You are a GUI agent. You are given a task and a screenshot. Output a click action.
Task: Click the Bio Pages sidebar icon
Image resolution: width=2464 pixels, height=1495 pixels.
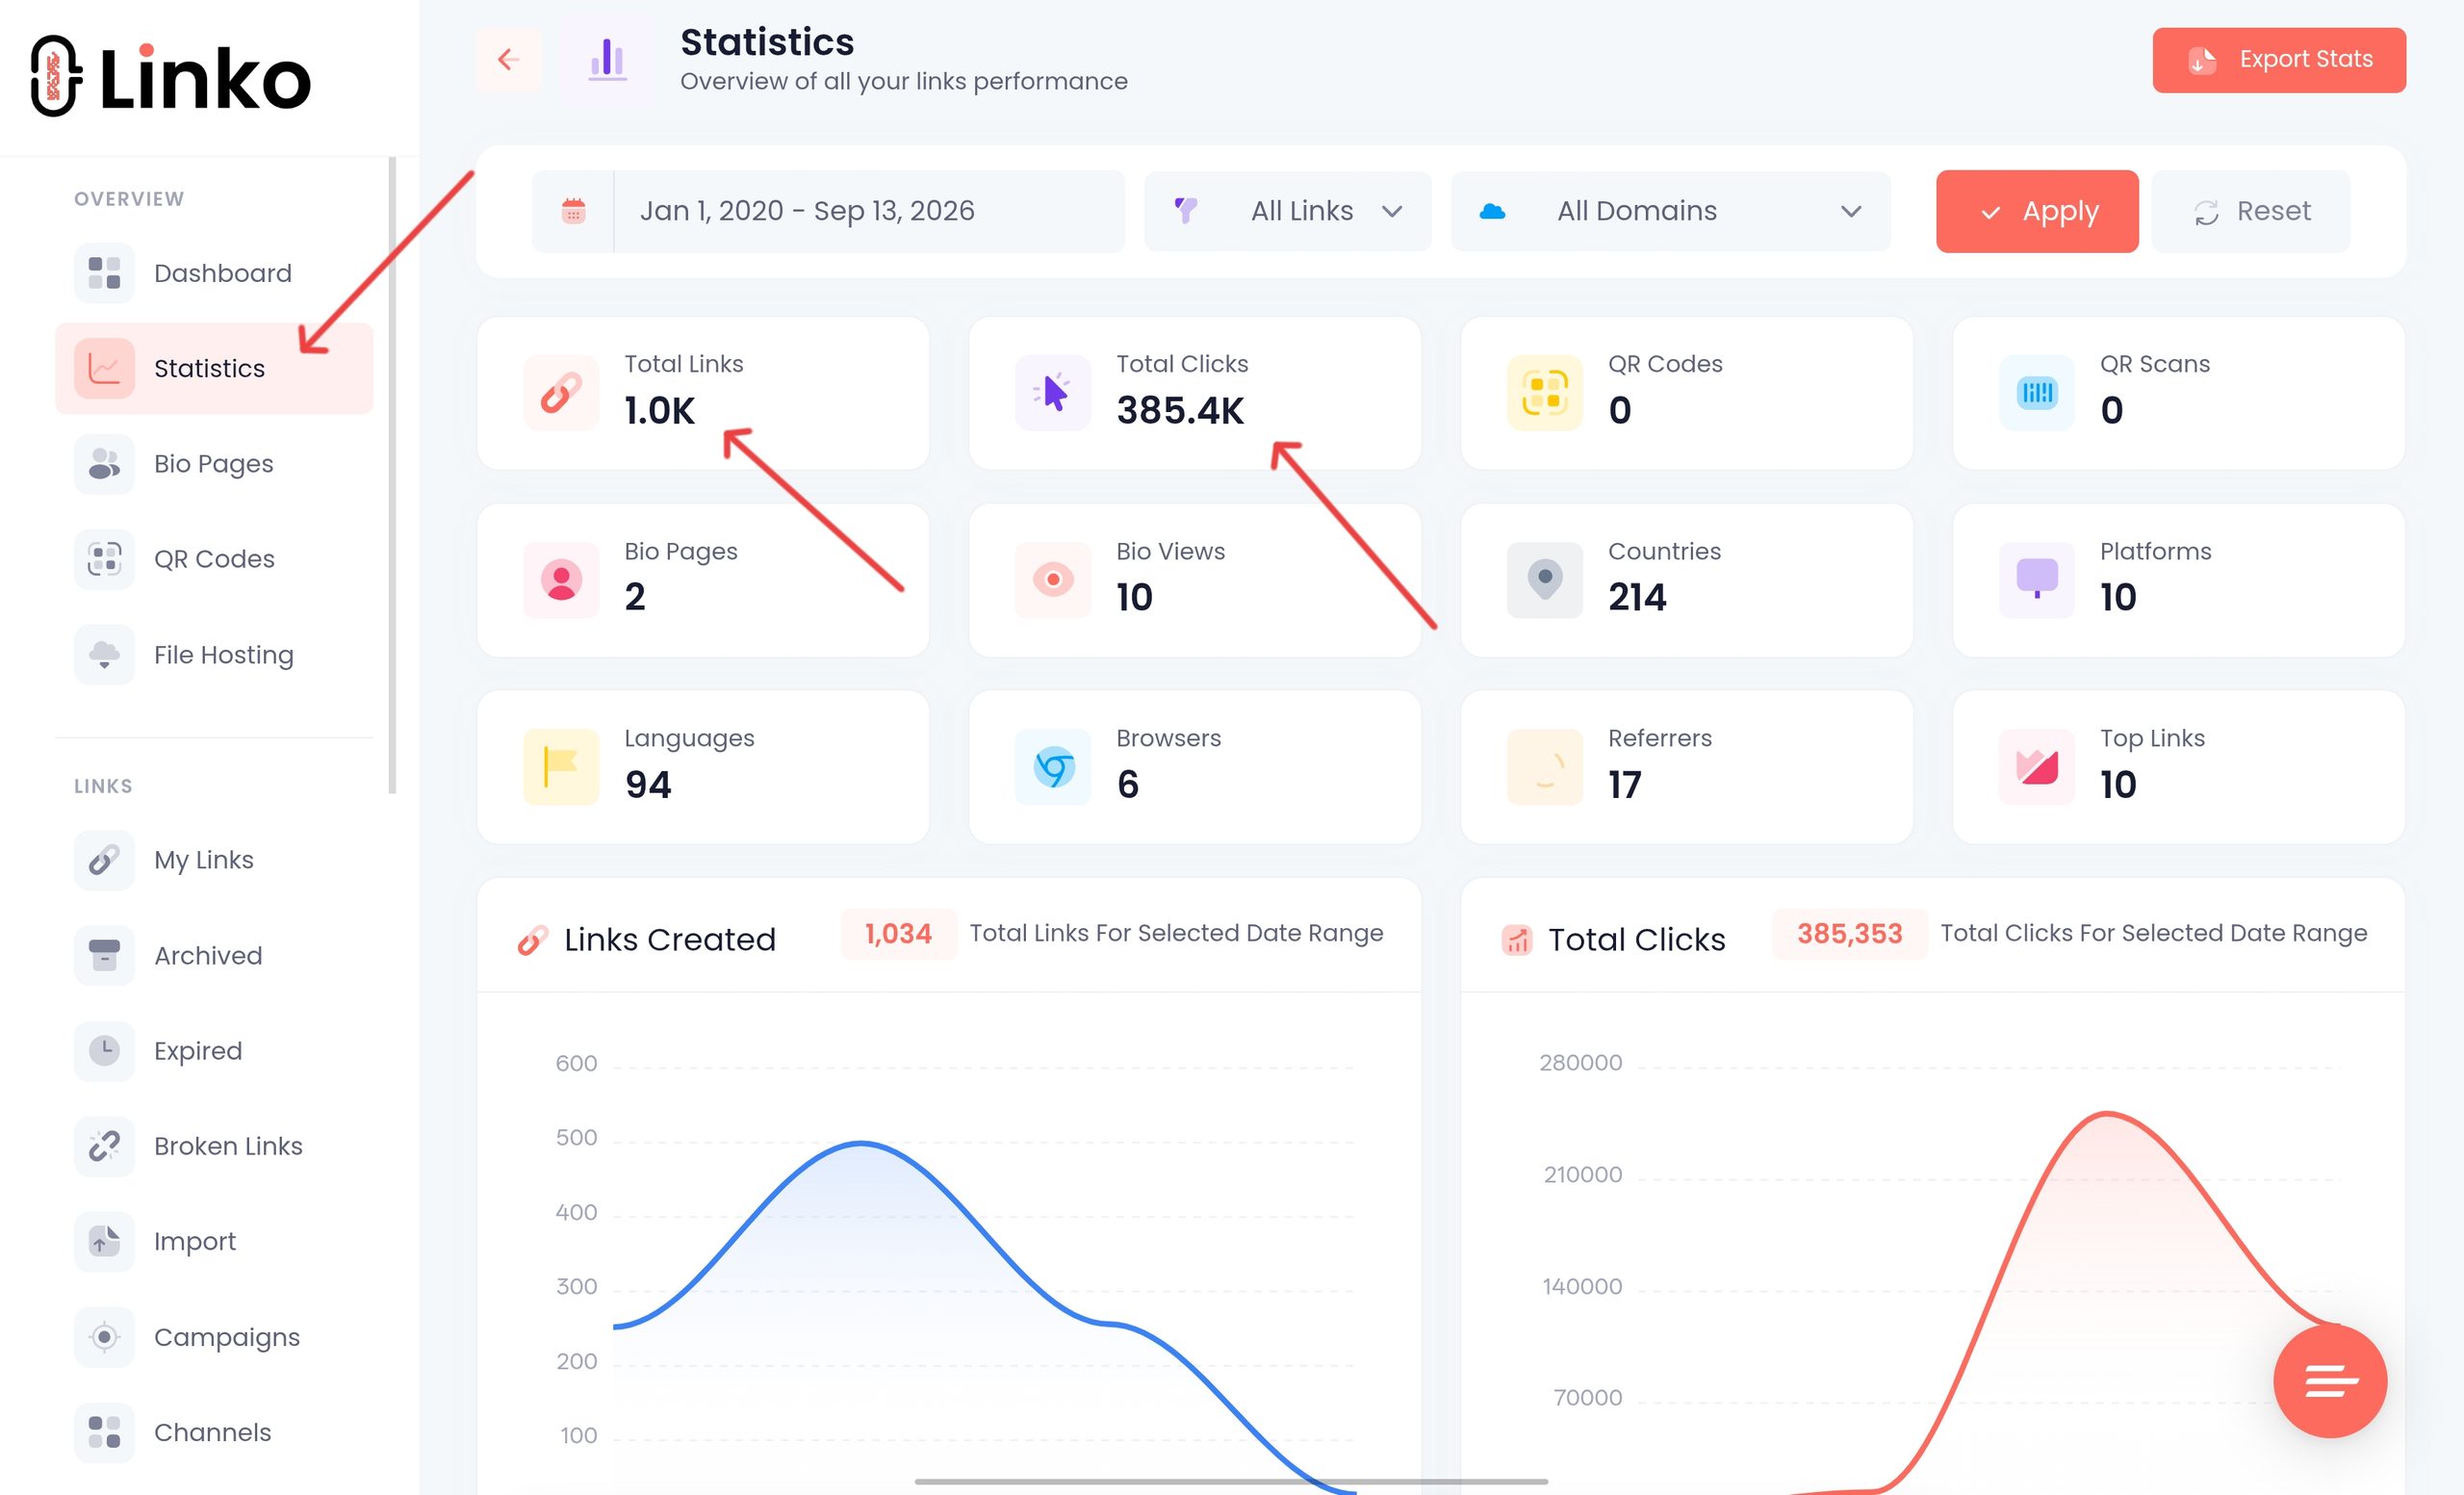pyautogui.click(x=104, y=464)
